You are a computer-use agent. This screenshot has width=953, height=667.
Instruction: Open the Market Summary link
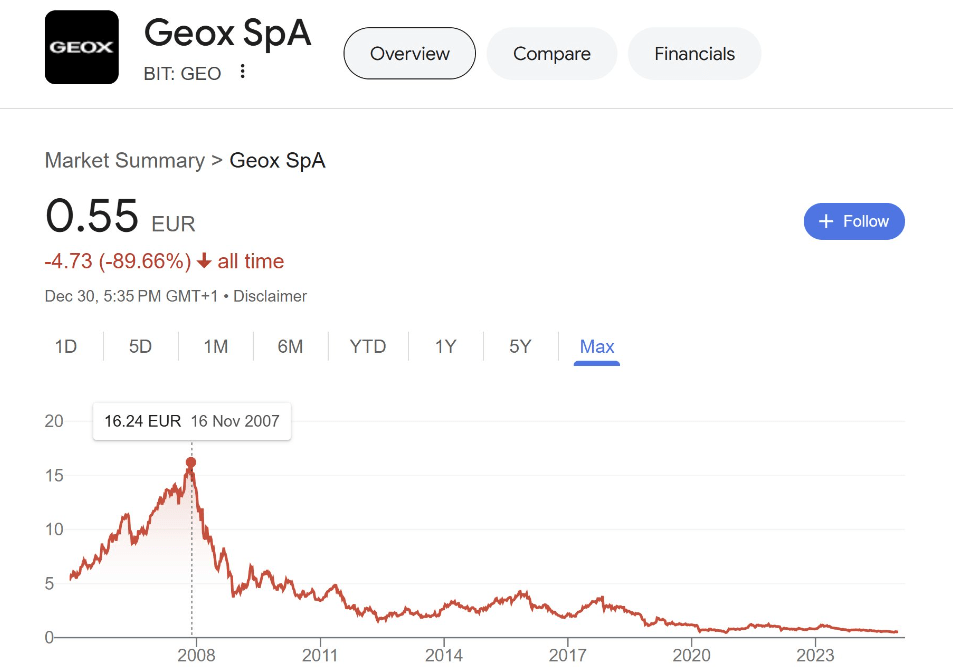click(x=124, y=160)
